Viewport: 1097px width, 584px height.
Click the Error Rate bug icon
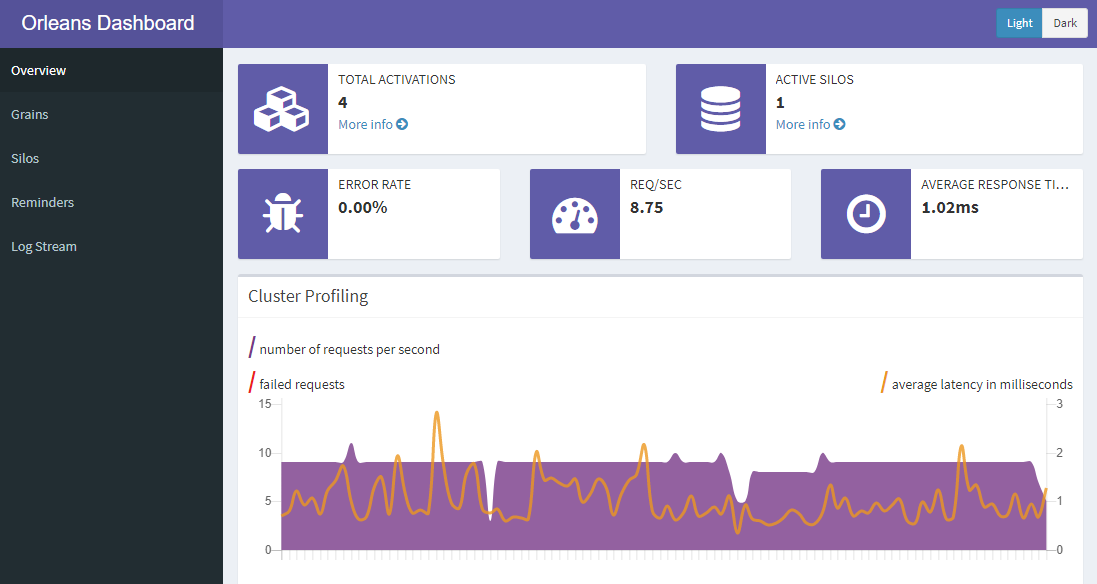pyautogui.click(x=282, y=214)
